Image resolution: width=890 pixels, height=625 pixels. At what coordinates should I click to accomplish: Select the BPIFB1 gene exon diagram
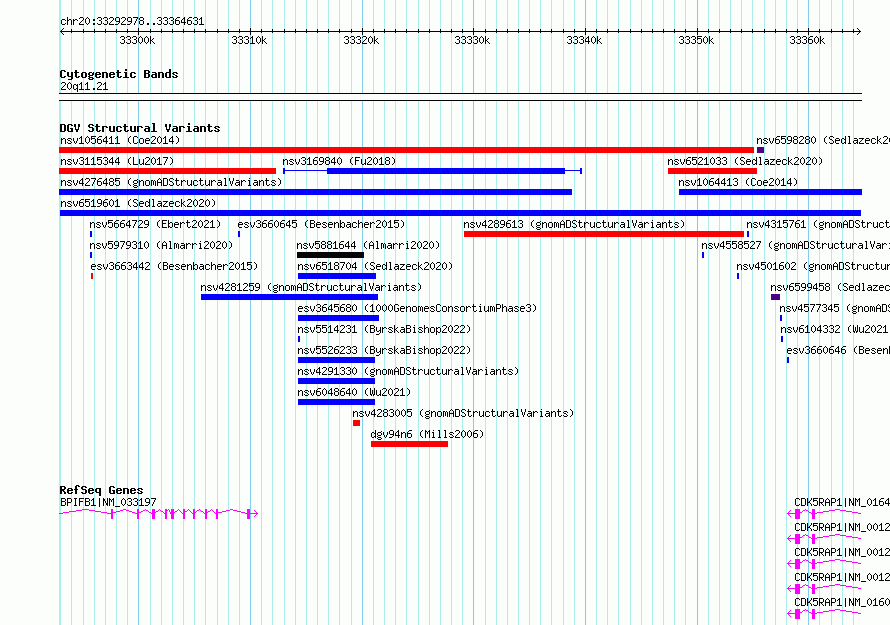click(x=159, y=514)
